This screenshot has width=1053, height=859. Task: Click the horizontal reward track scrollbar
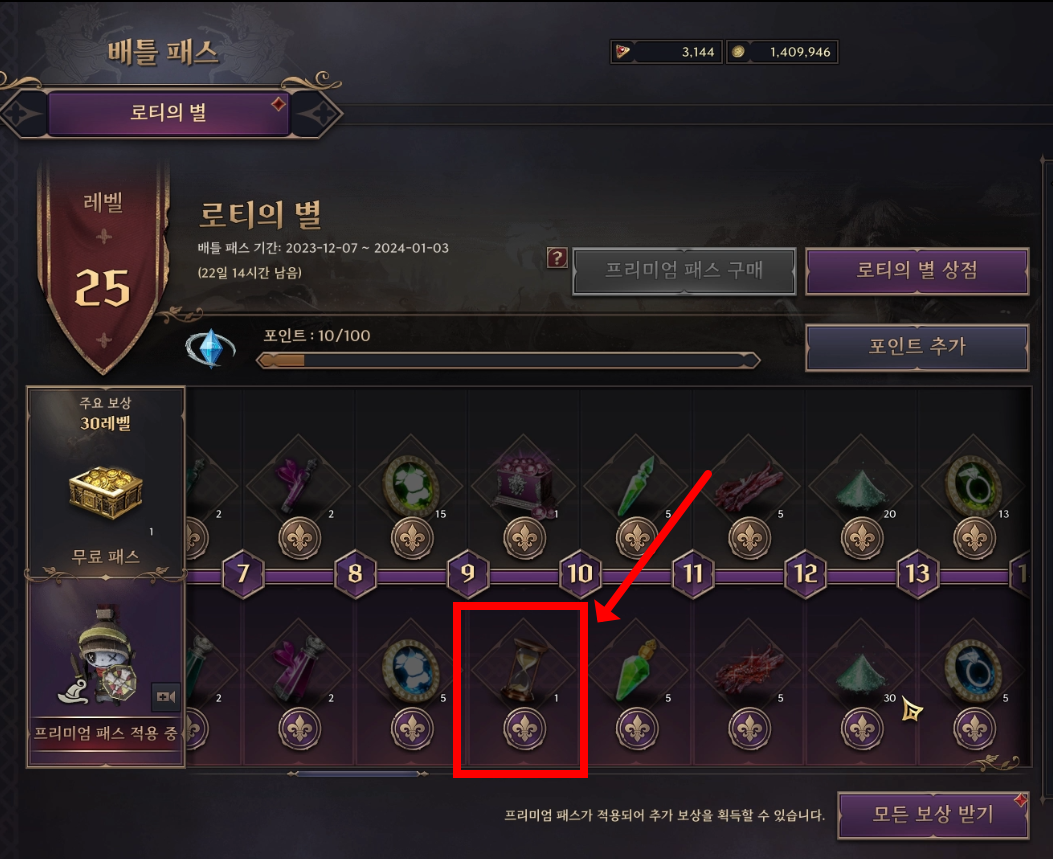tap(358, 774)
